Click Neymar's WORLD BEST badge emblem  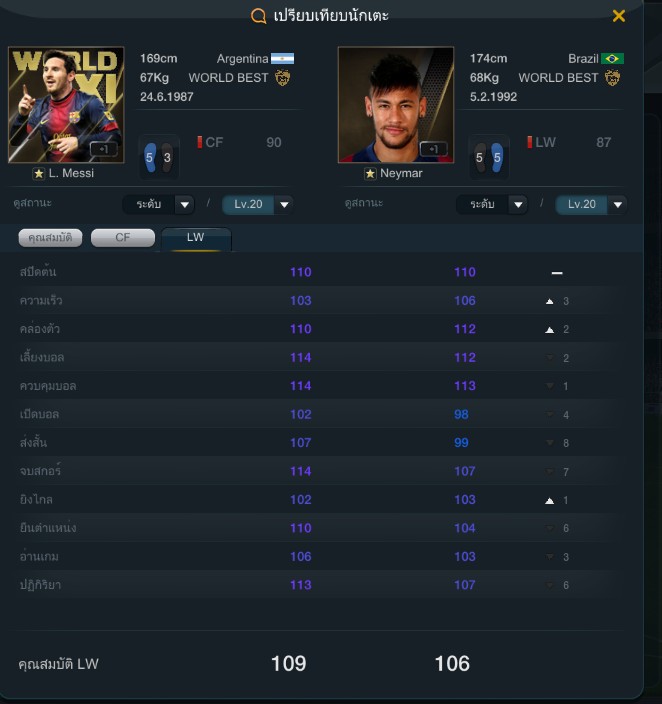(612, 78)
